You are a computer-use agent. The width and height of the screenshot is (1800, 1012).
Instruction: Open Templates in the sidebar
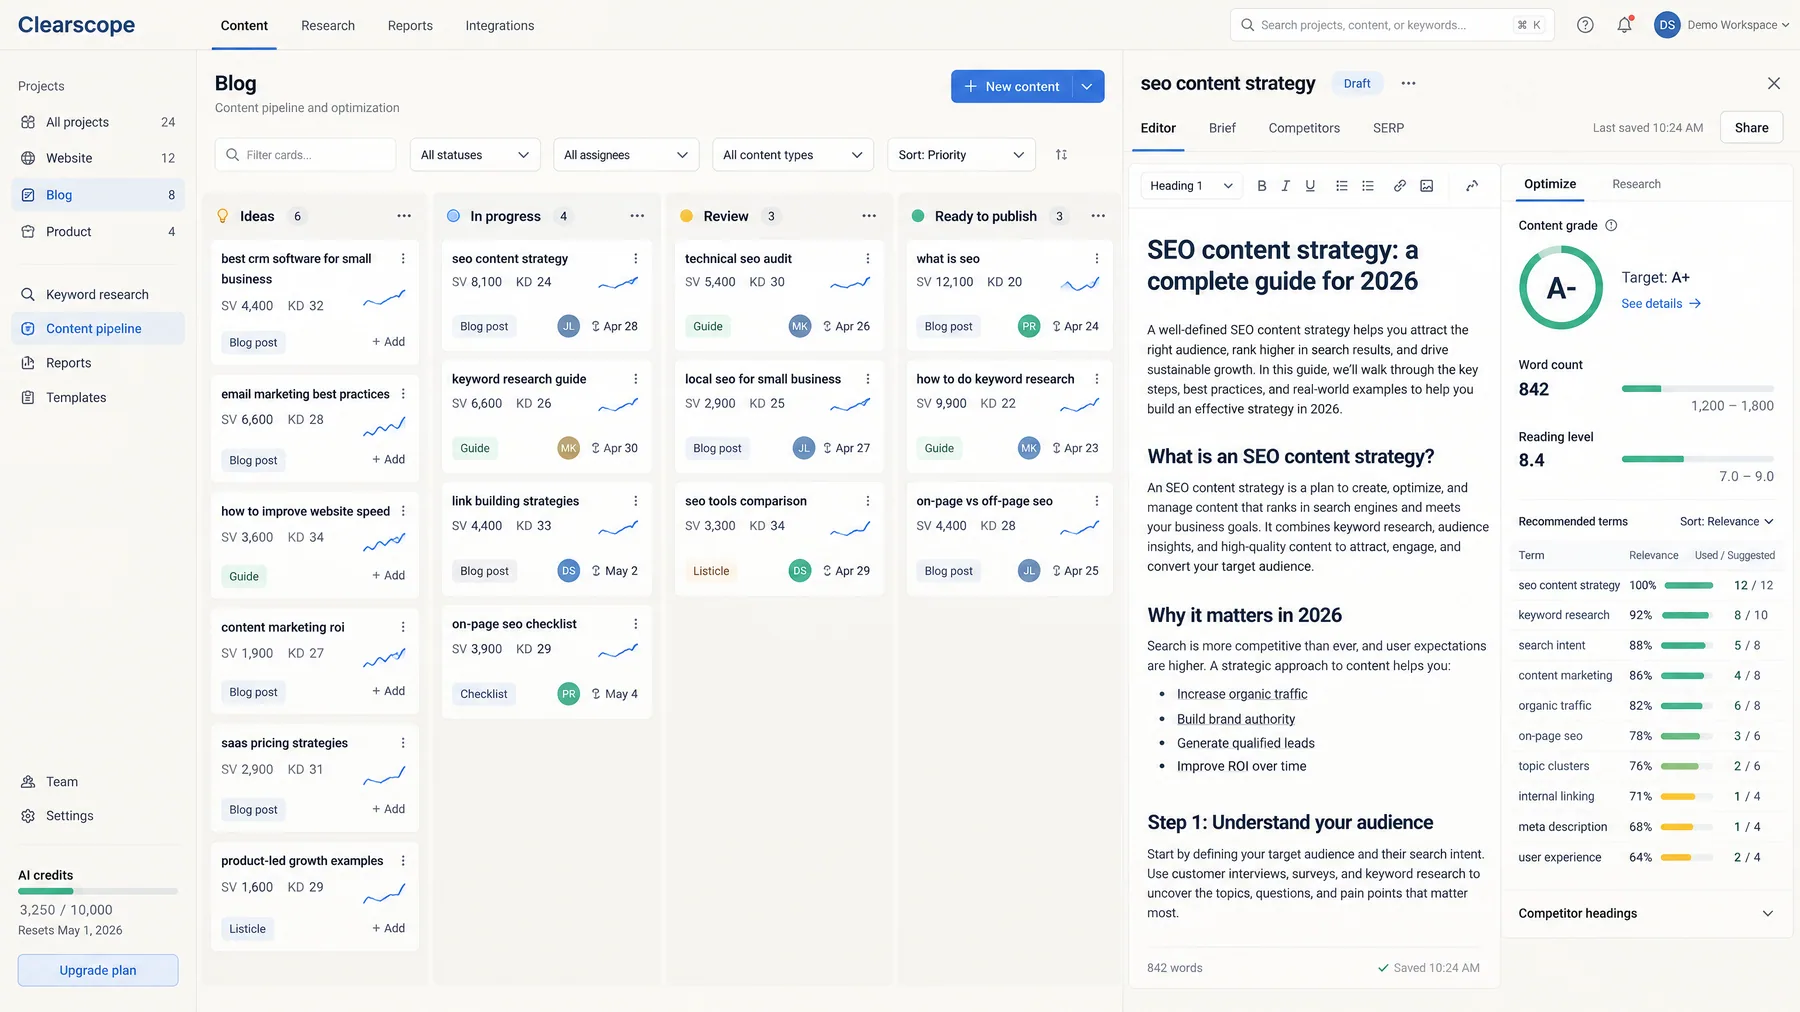[76, 397]
